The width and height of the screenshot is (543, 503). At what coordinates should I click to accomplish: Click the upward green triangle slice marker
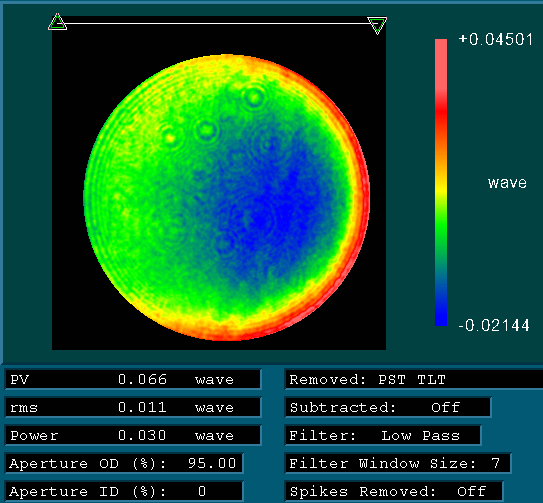pos(57,22)
